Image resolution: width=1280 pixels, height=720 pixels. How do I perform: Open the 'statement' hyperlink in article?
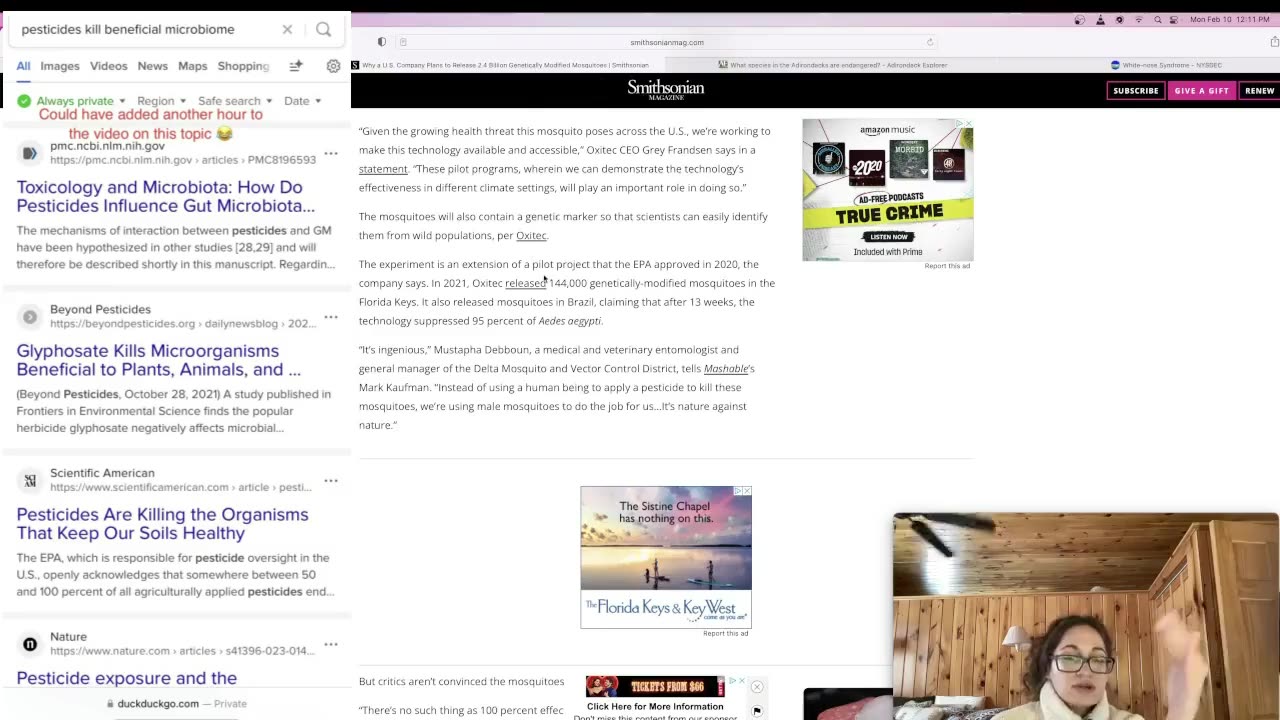coord(383,169)
